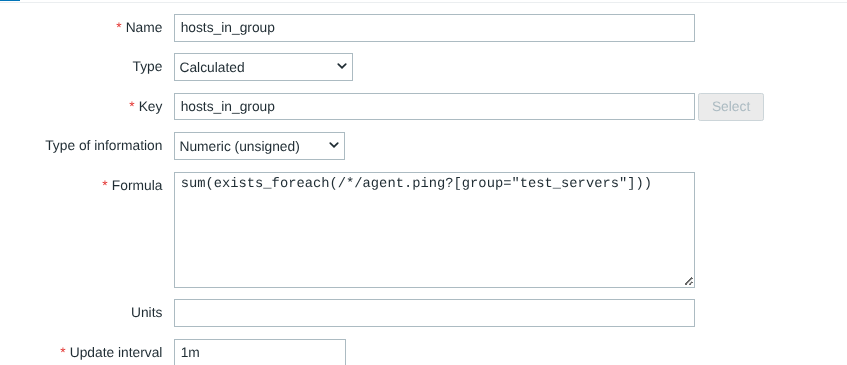The width and height of the screenshot is (847, 365).
Task: Click the Formula textarea resize handle
Action: [689, 281]
